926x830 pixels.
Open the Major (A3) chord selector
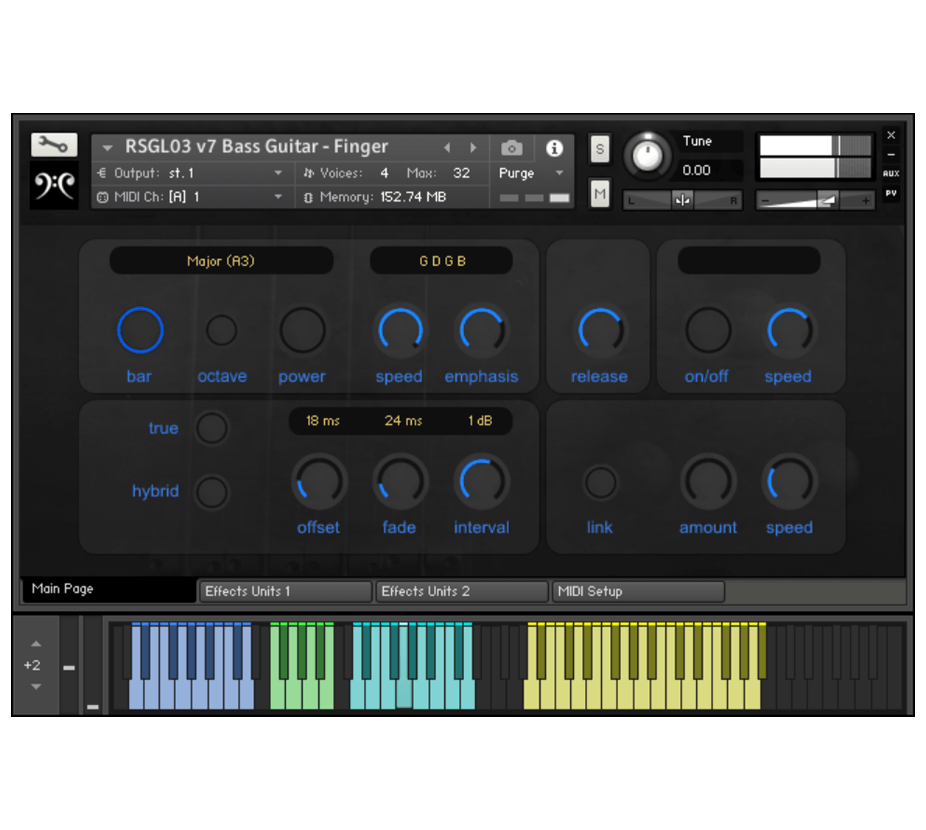tap(221, 261)
